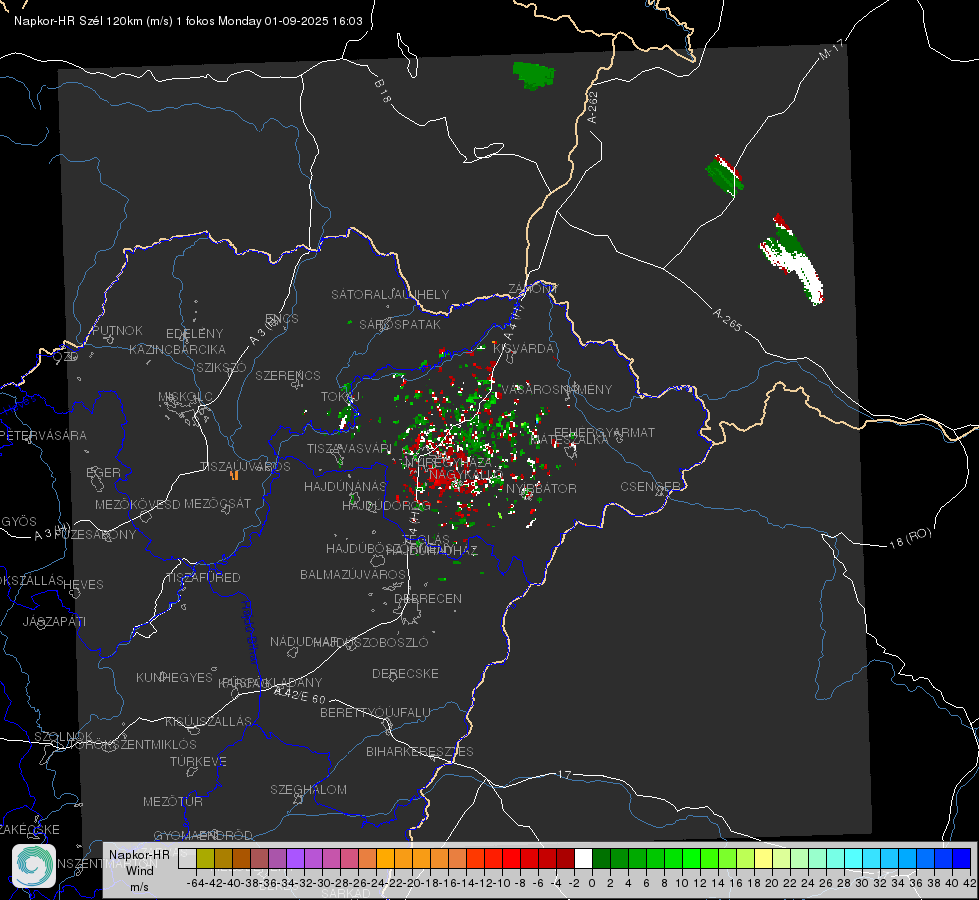This screenshot has height=900, width=979.
Task: Click the orange echo near TISZAUJVAROS
Action: [234, 475]
